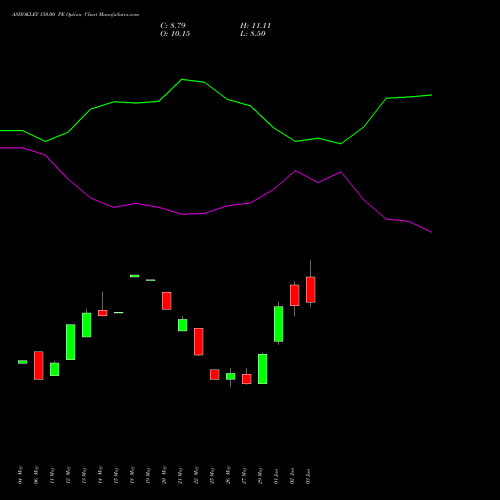Click the '12 May' date axis label
Viewport: 500px width, 500px height.
click(68, 475)
